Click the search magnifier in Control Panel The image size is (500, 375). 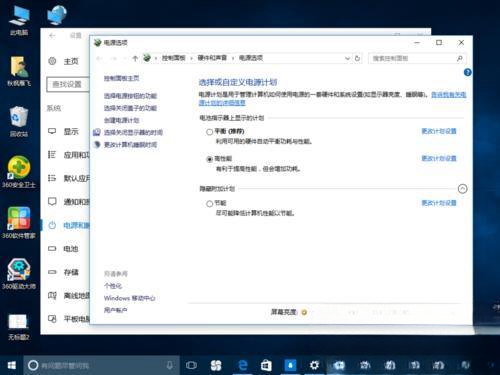point(460,58)
